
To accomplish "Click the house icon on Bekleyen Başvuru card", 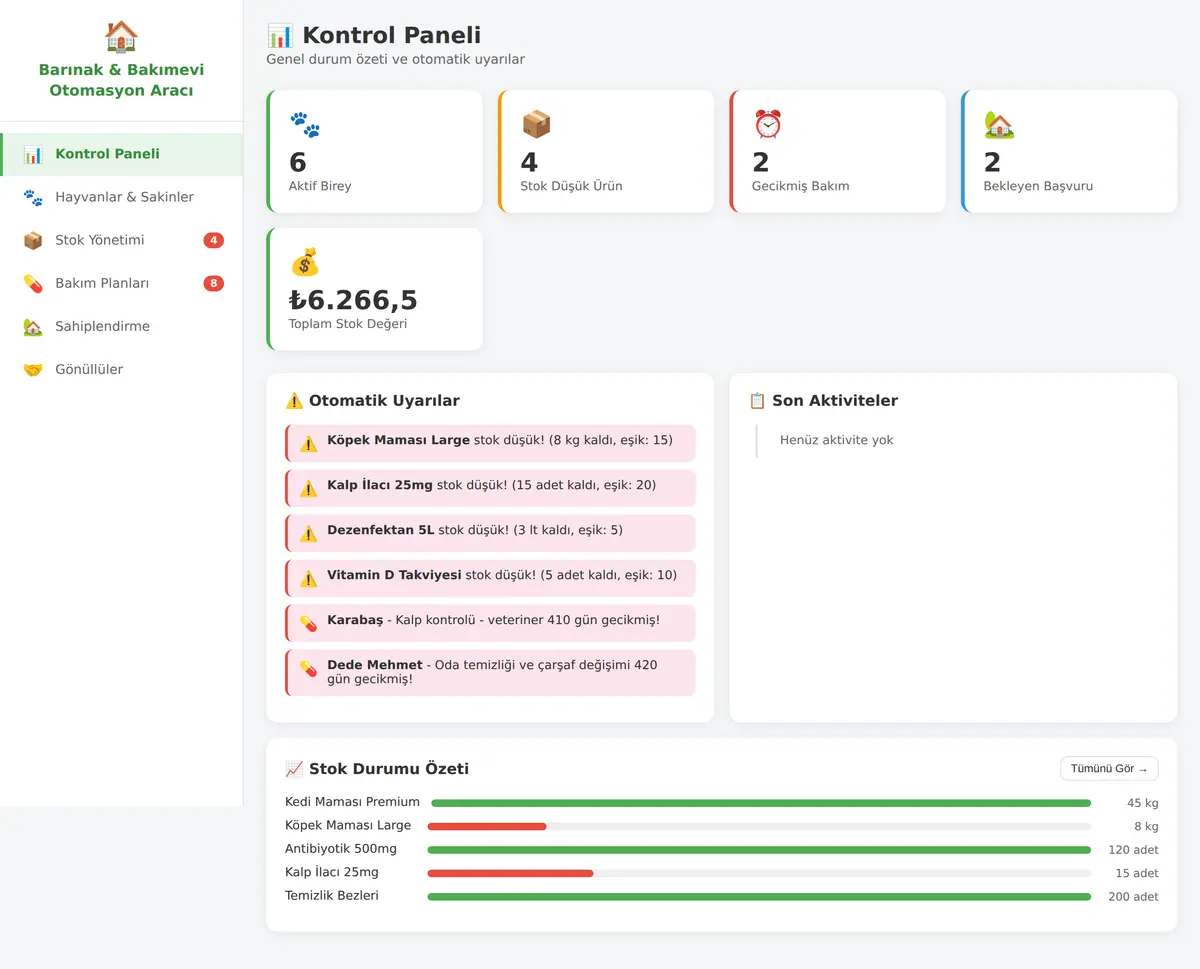I will tap(999, 125).
